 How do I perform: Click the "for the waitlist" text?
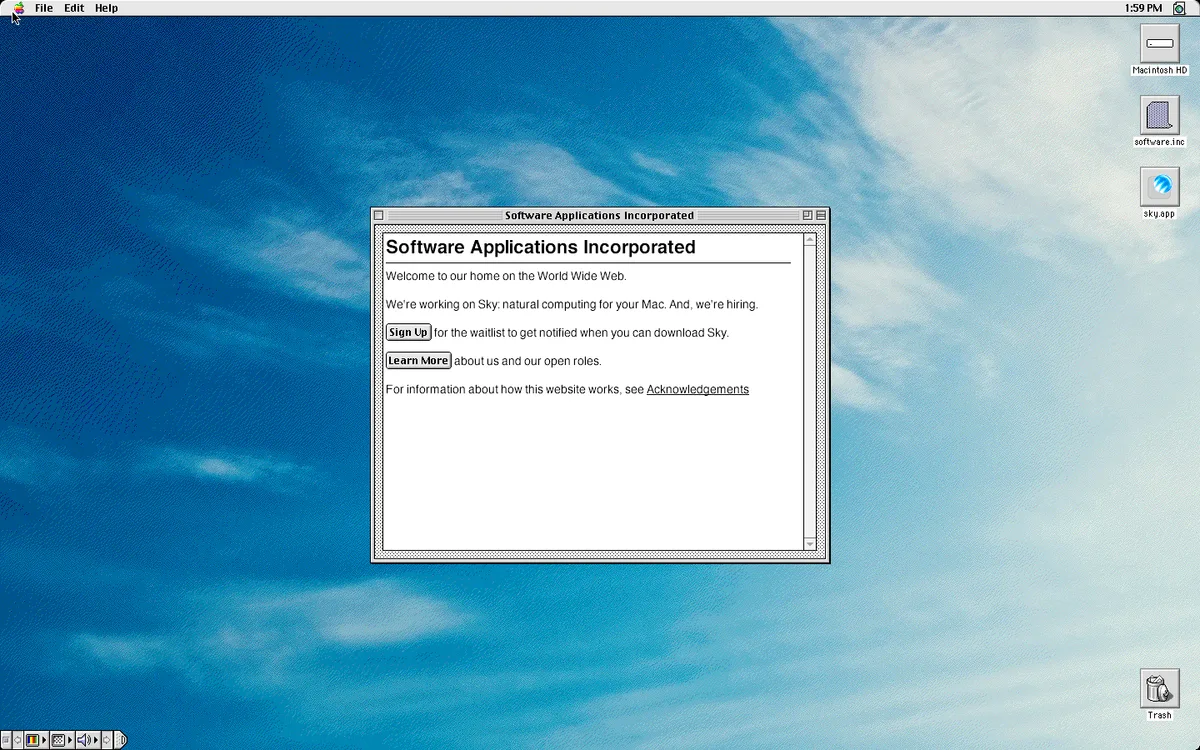pyautogui.click(x=581, y=332)
